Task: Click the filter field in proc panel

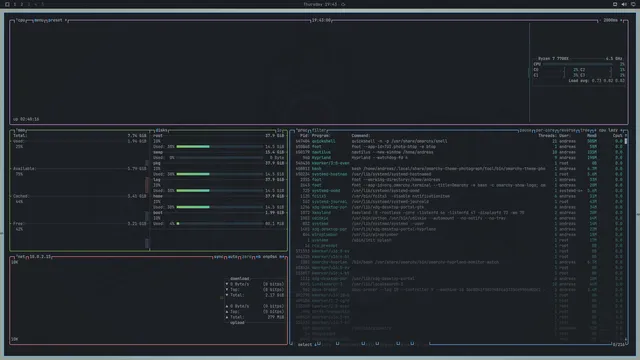Action: (319, 131)
